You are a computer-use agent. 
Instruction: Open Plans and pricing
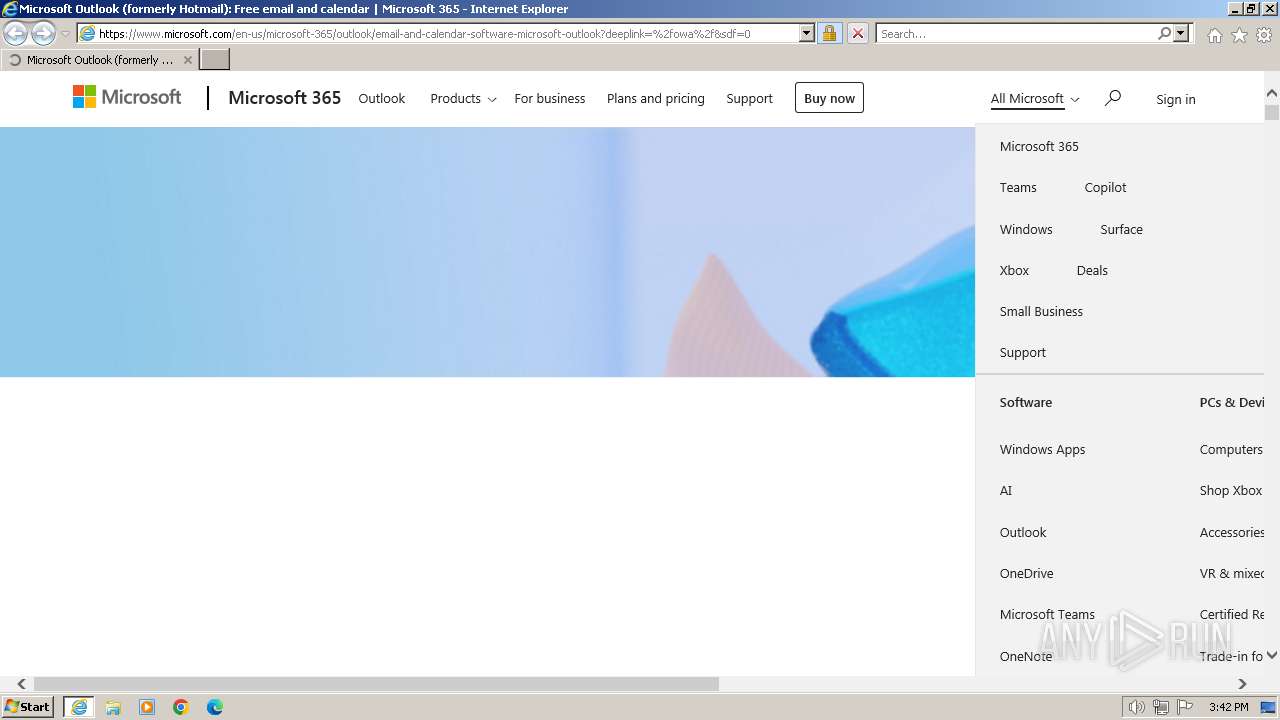click(x=656, y=98)
